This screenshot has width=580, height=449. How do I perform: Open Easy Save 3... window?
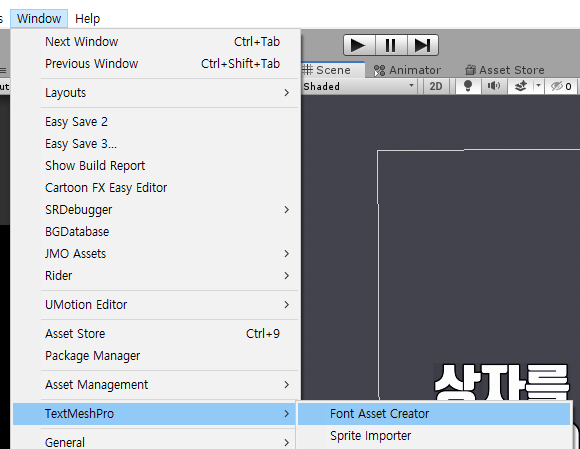click(x=155, y=144)
